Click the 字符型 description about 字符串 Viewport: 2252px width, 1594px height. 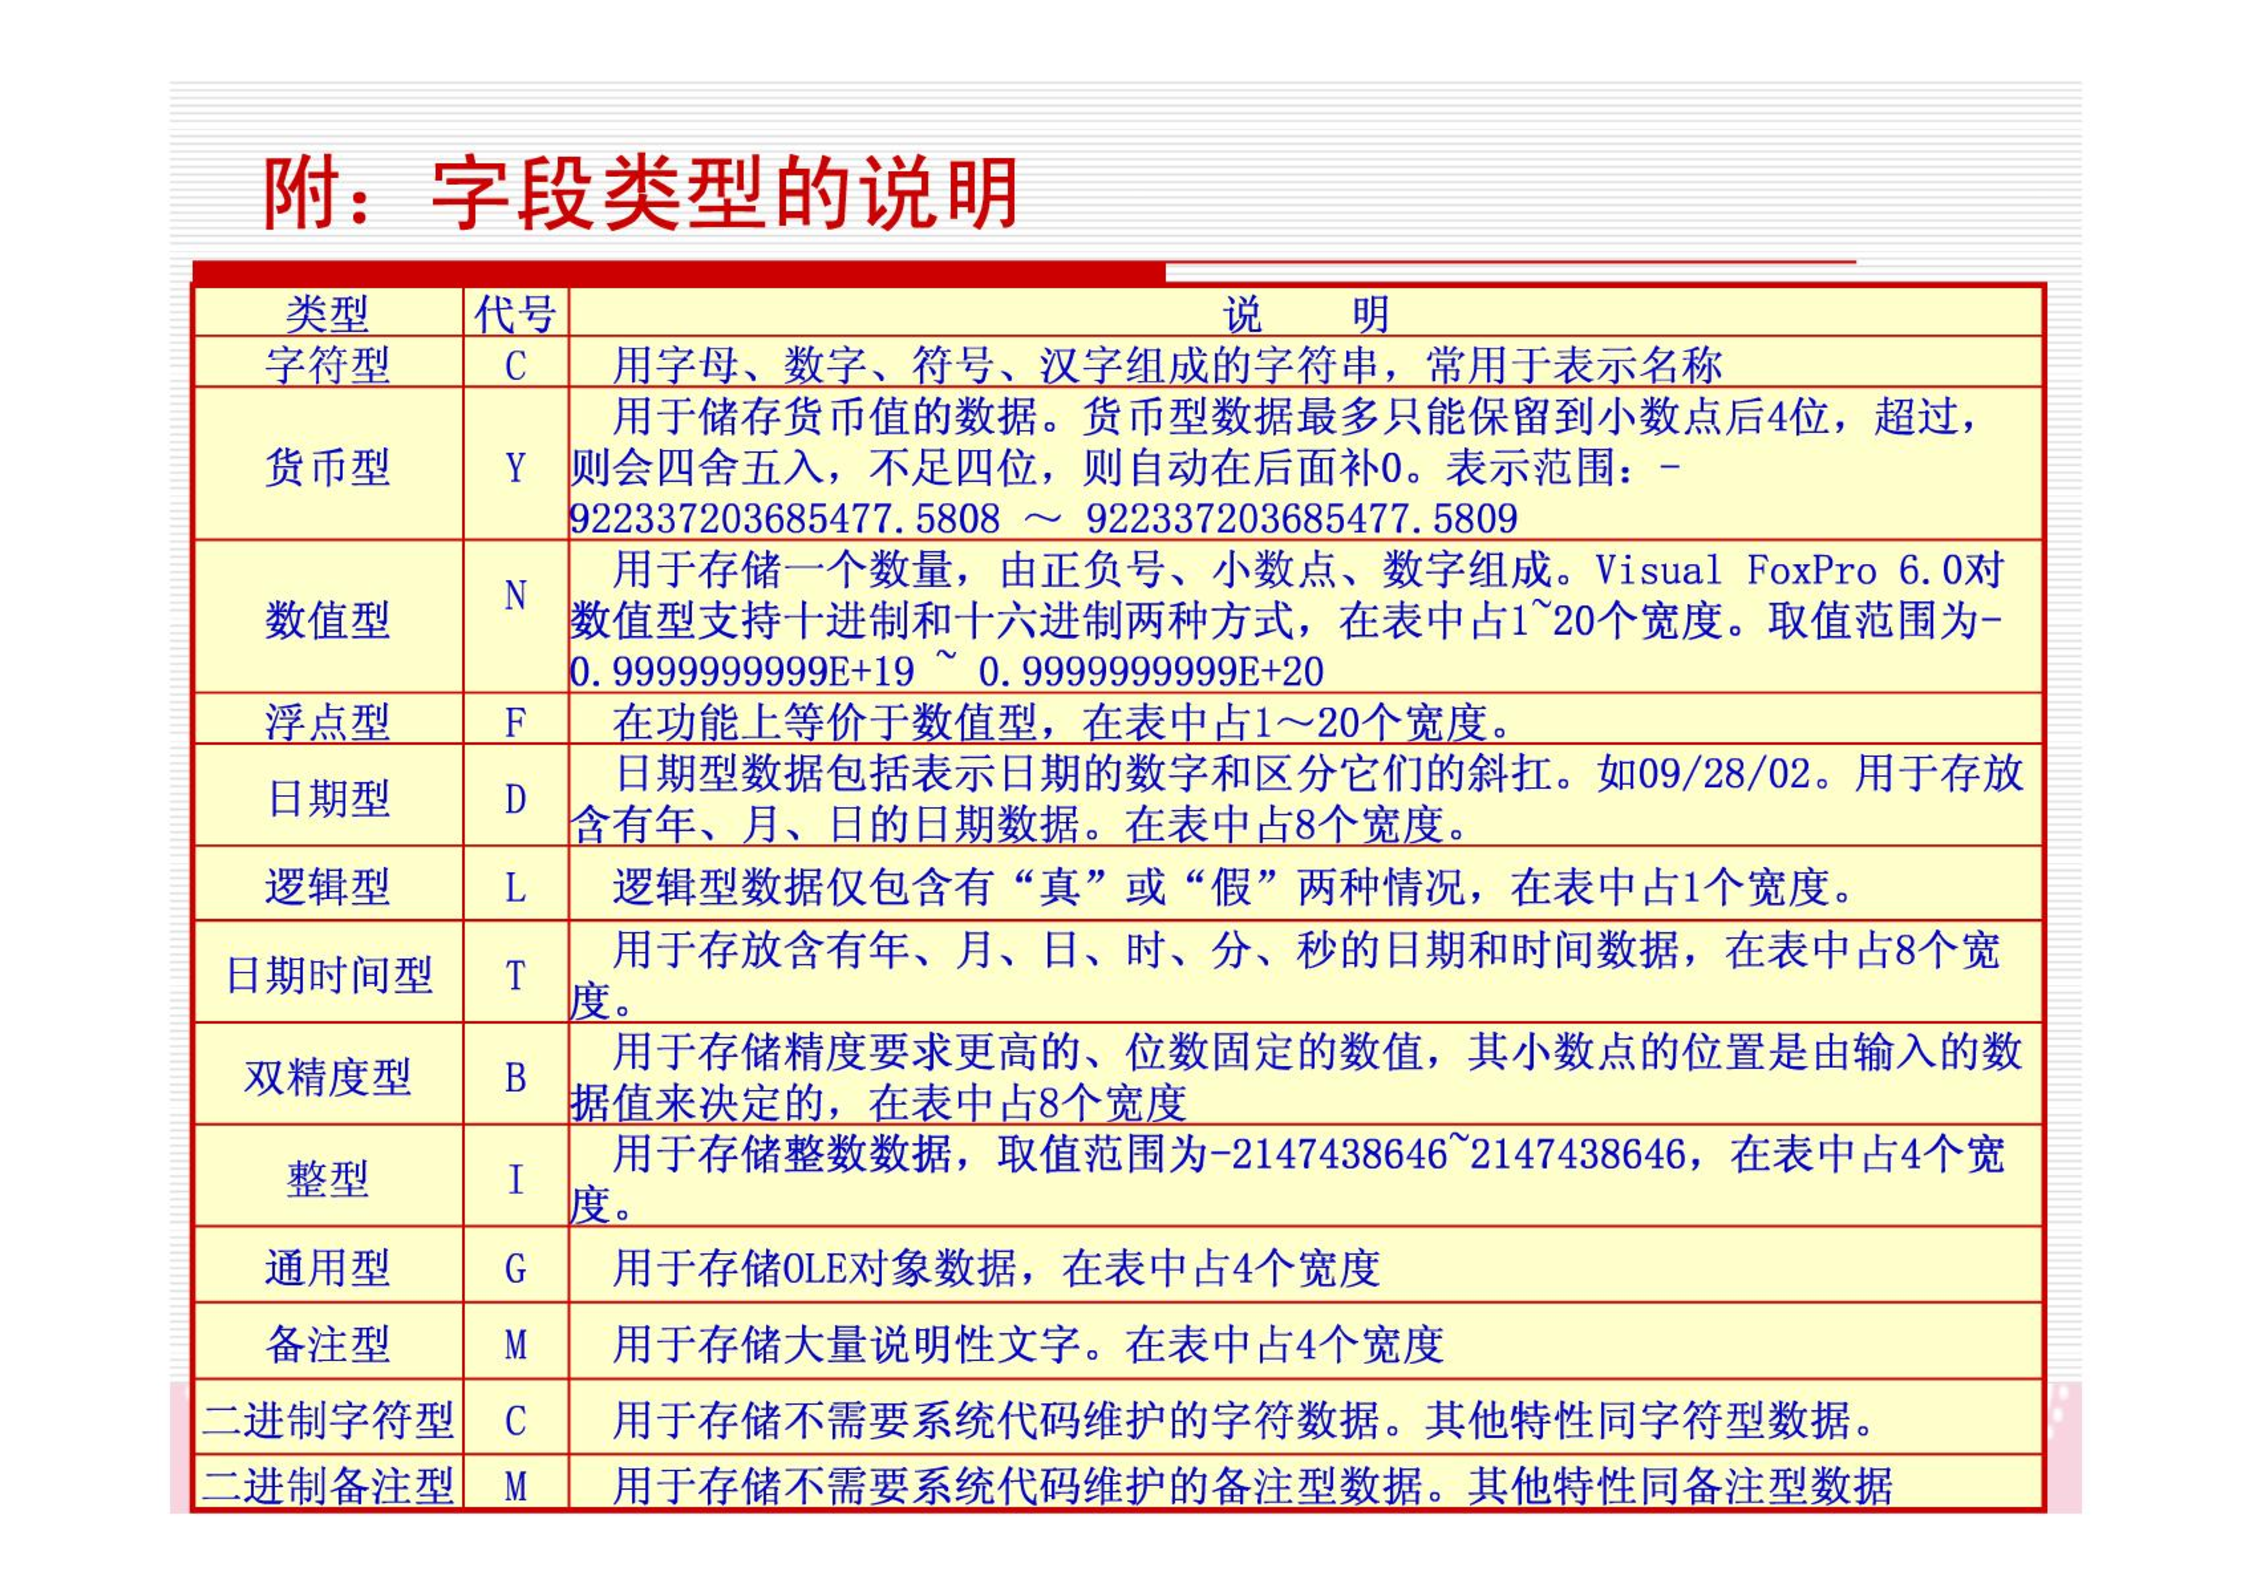(x=1166, y=364)
